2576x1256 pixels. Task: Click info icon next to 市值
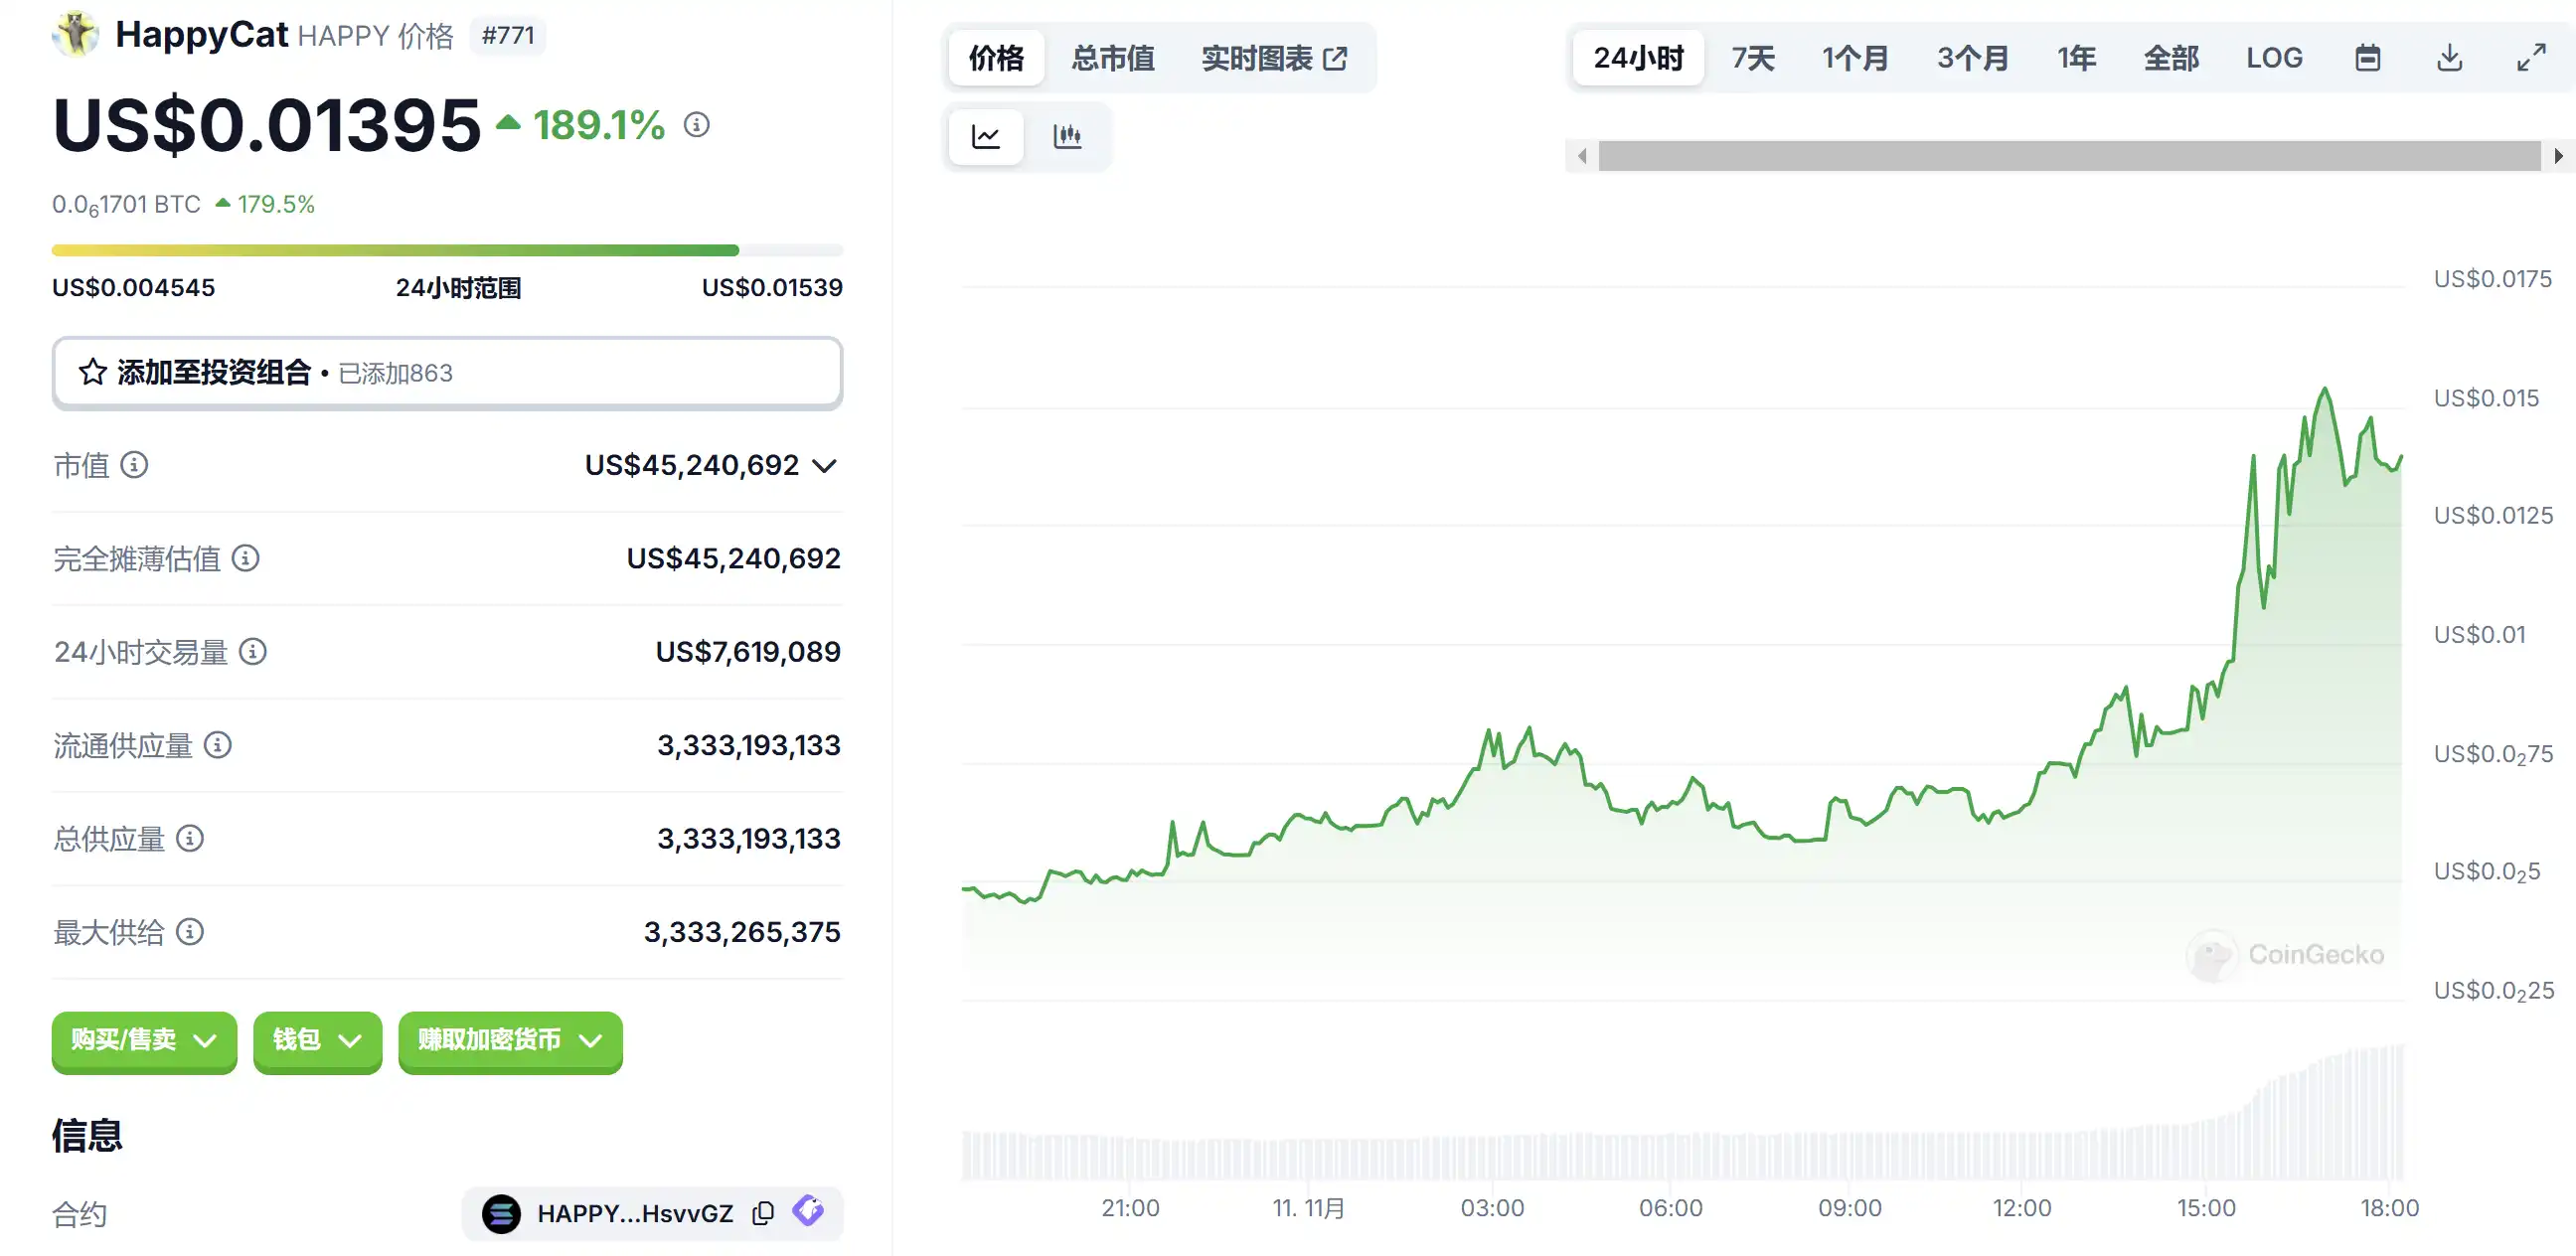click(x=134, y=465)
